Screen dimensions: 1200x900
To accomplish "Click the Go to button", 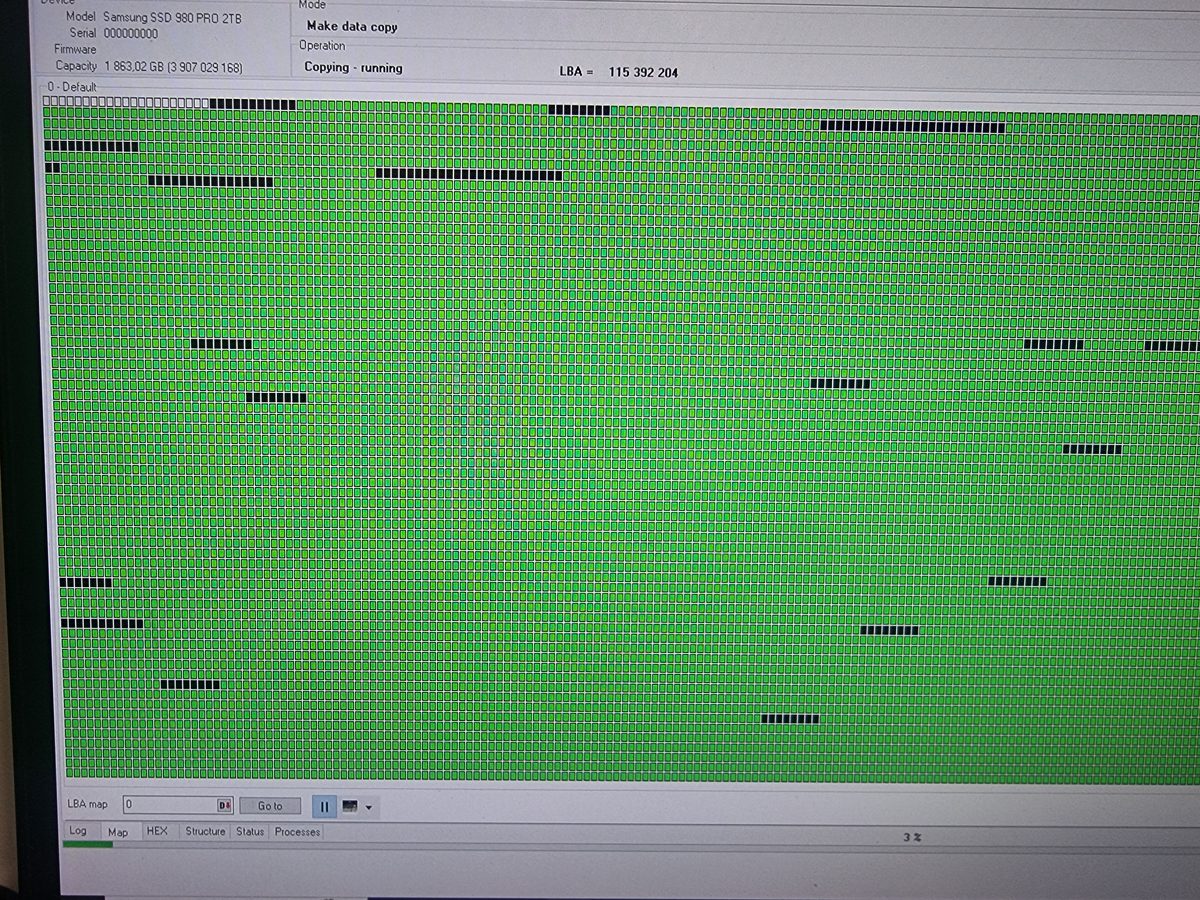I will tap(270, 806).
